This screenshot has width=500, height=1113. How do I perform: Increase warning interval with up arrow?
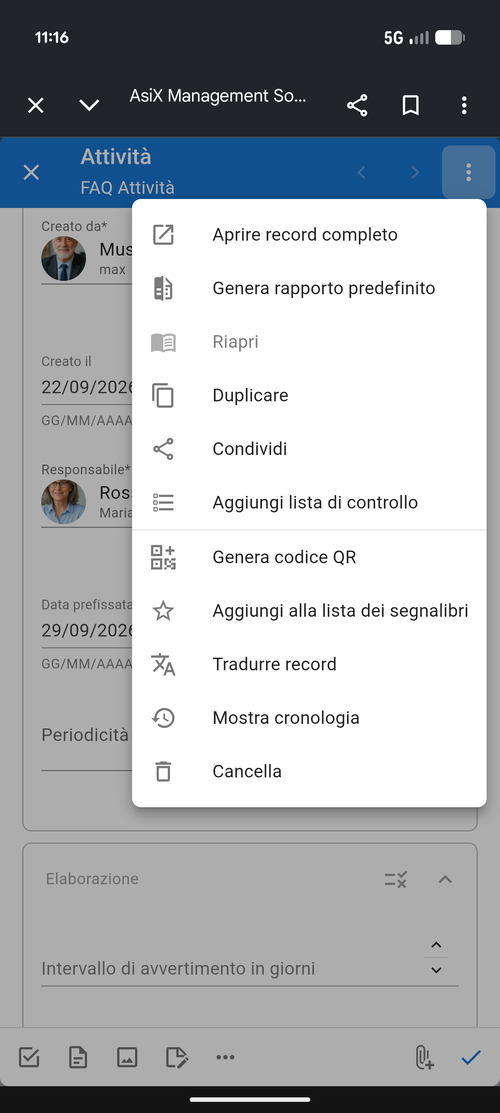click(436, 945)
